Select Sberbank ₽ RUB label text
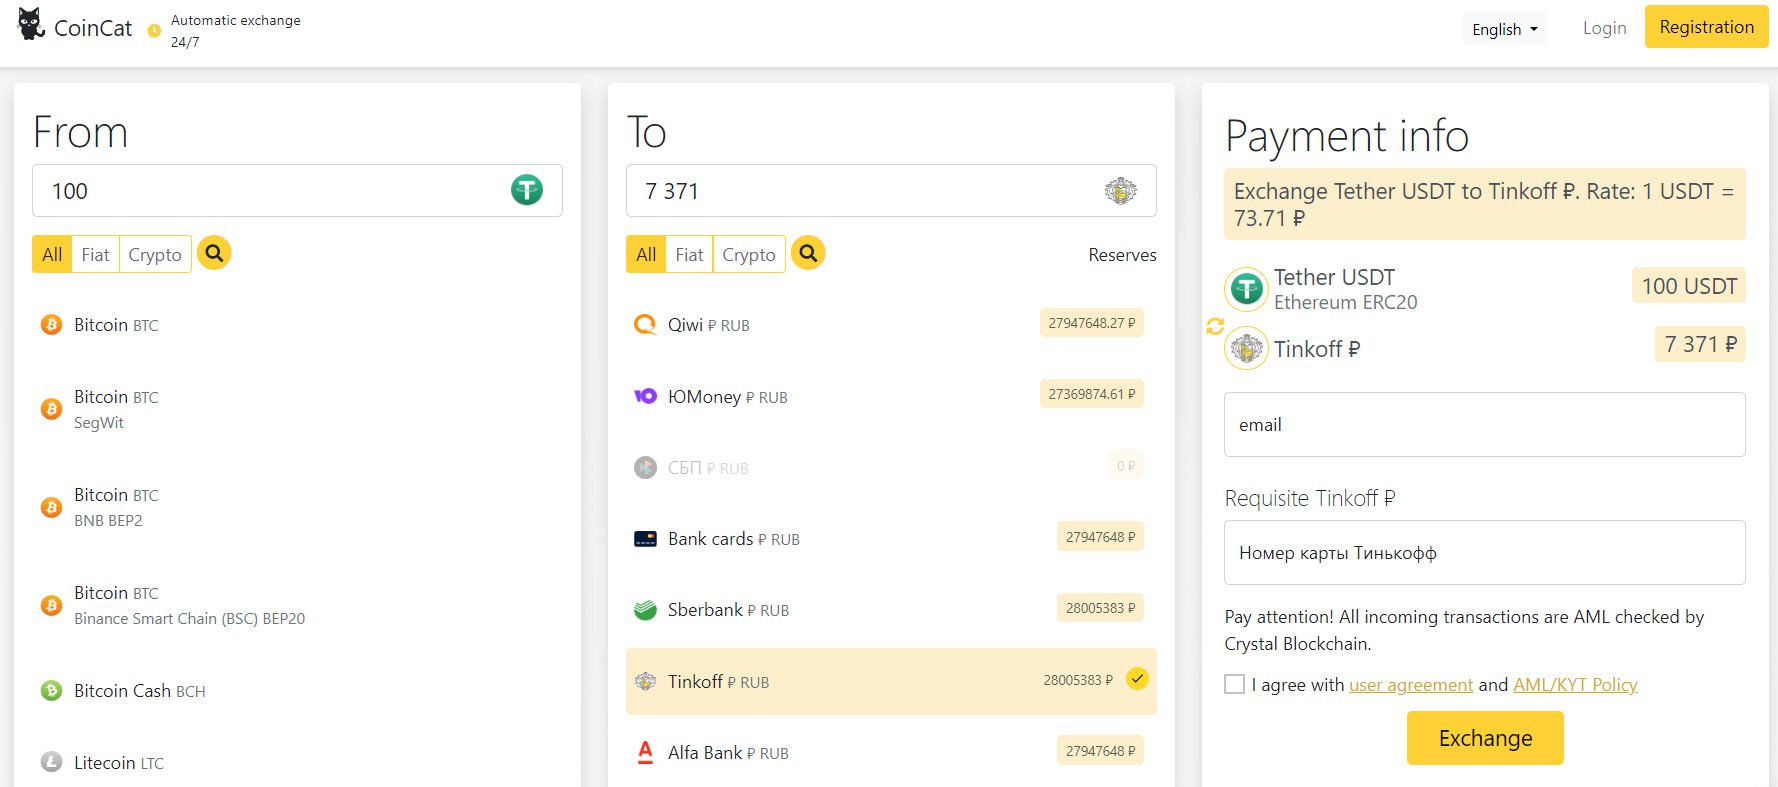Screen dimensions: 1778x787 [729, 610]
